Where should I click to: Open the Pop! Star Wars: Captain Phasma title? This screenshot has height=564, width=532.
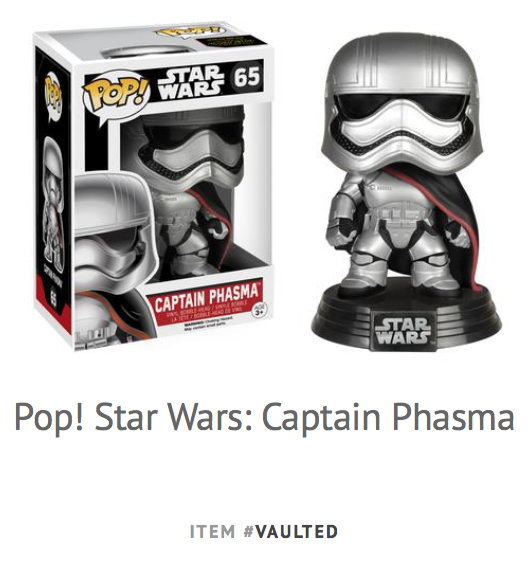coord(264,419)
